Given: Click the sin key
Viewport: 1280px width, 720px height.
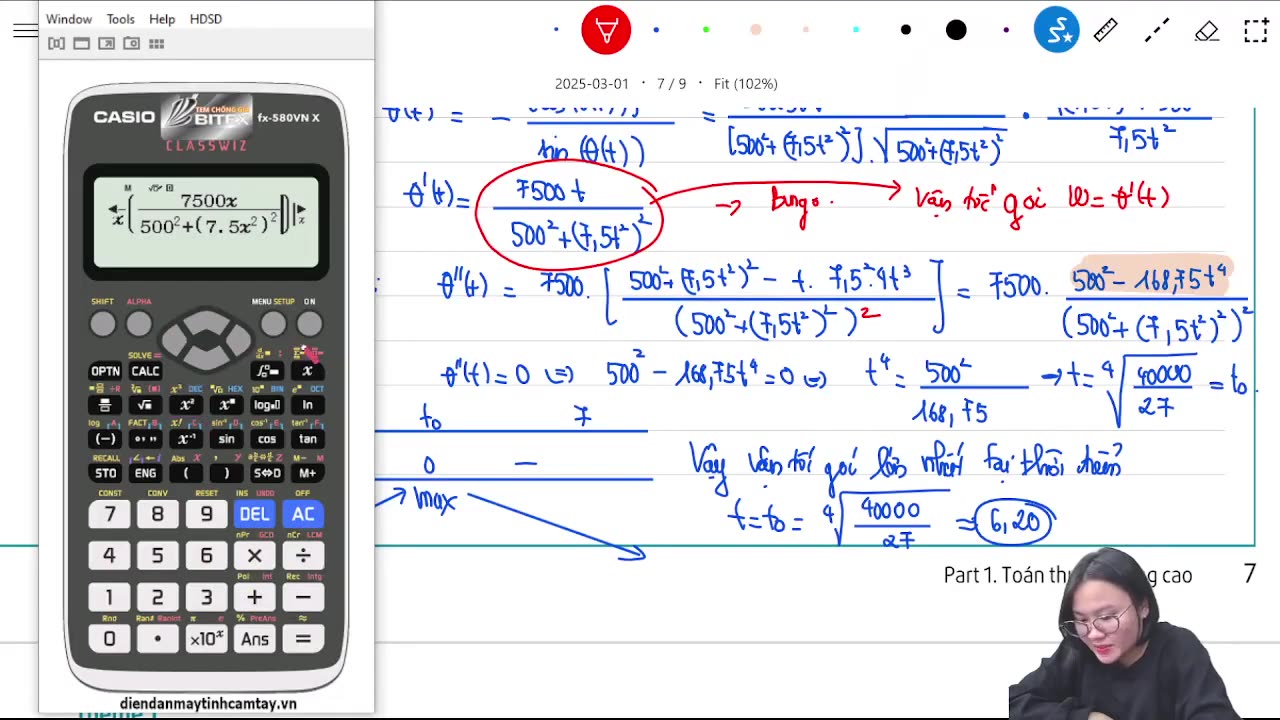Looking at the screenshot, I should 227,439.
